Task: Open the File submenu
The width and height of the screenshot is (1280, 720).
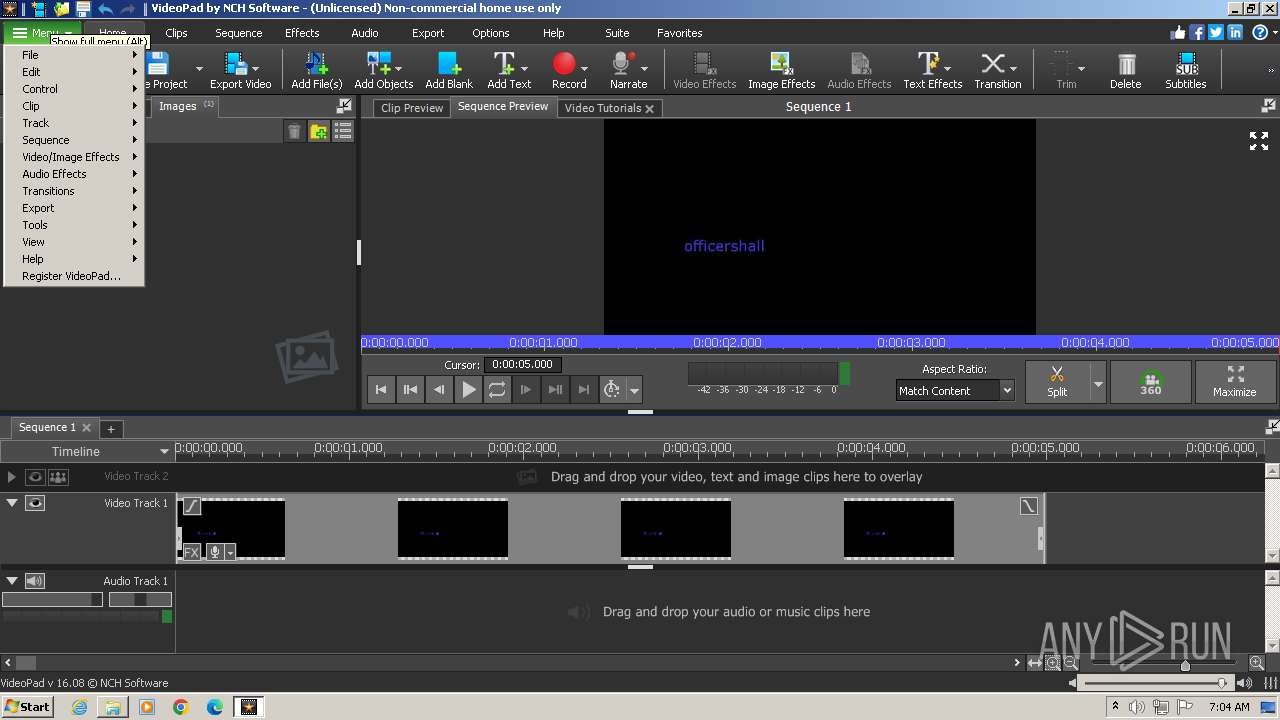Action: pos(74,55)
